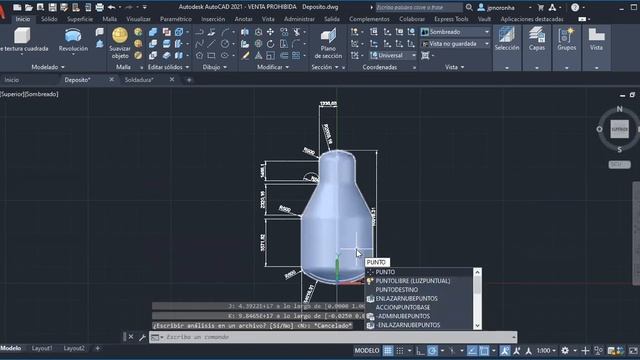Click the New drawing icon in quick access
Image resolution: width=640 pixels, height=360 pixels.
click(17, 7)
